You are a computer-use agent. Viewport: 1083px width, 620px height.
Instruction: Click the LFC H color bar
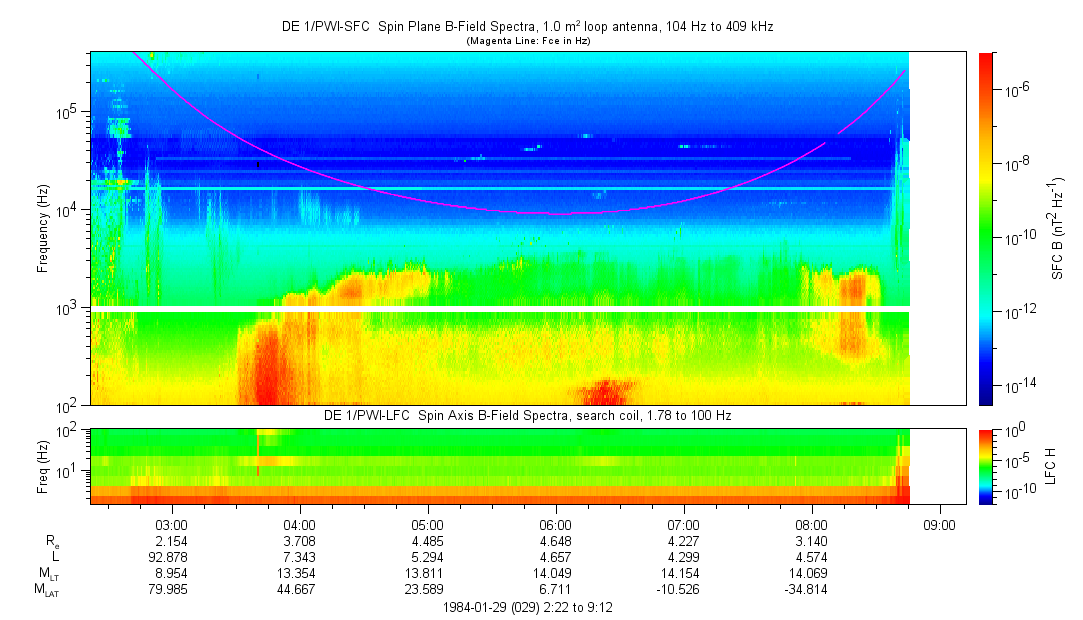point(986,467)
